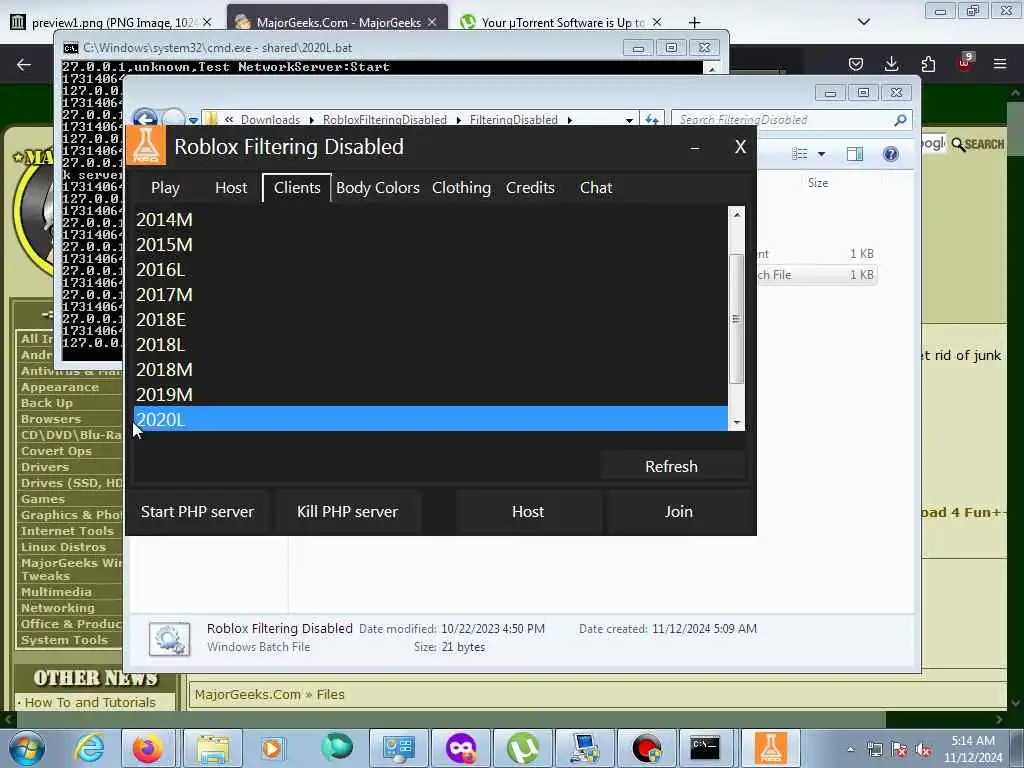Open the MajorGeeks Drivers category
Screen dimensions: 1024x768
click(x=44, y=467)
